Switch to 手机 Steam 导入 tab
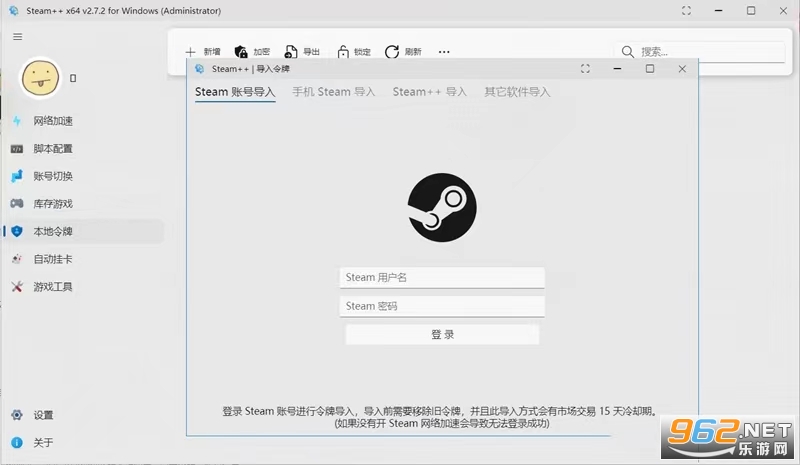 tap(333, 92)
